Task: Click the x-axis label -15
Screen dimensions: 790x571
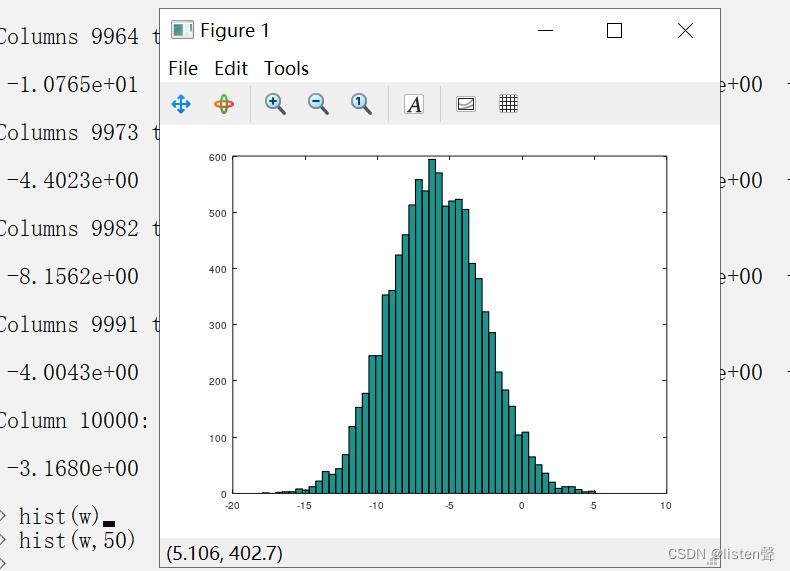Action: 304,505
